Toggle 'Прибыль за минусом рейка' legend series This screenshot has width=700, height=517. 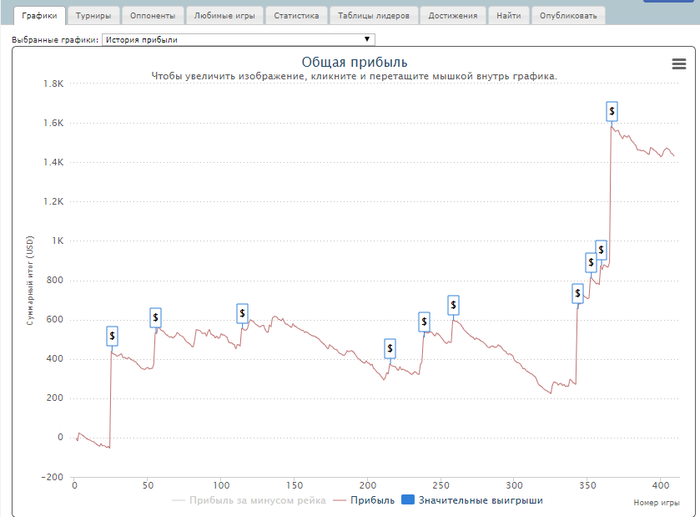click(249, 500)
